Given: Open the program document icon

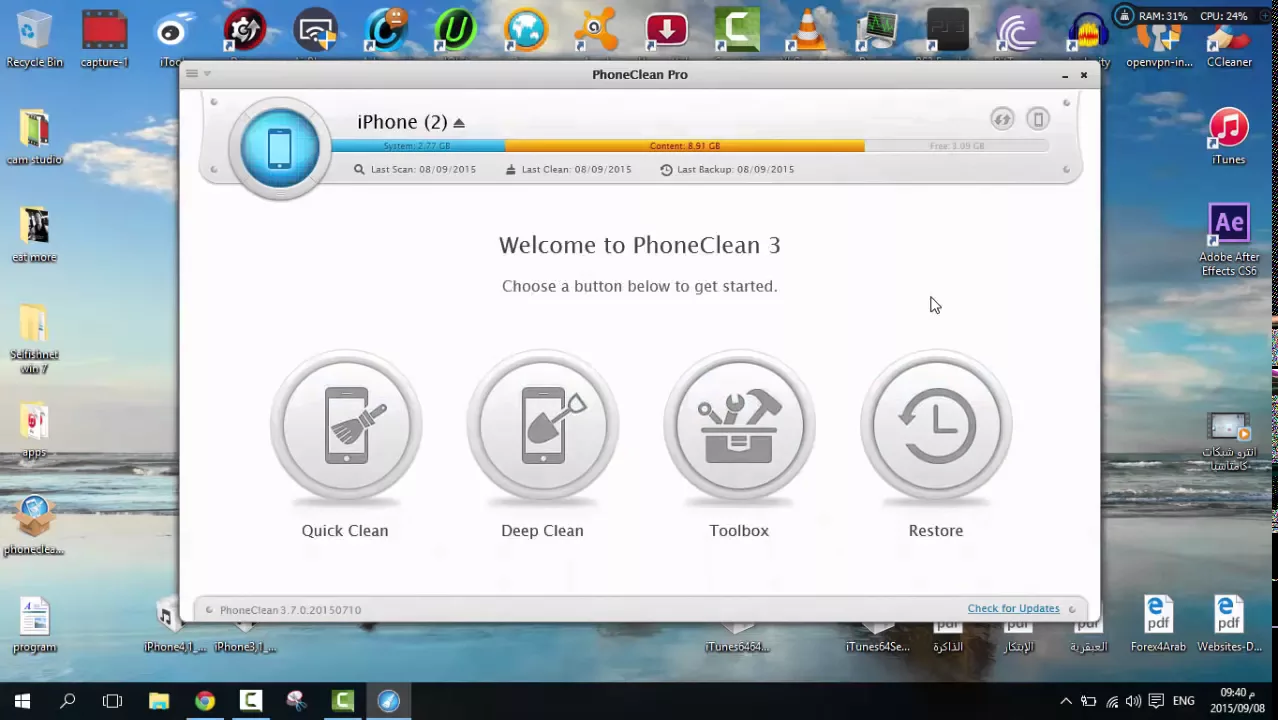Looking at the screenshot, I should (34, 625).
